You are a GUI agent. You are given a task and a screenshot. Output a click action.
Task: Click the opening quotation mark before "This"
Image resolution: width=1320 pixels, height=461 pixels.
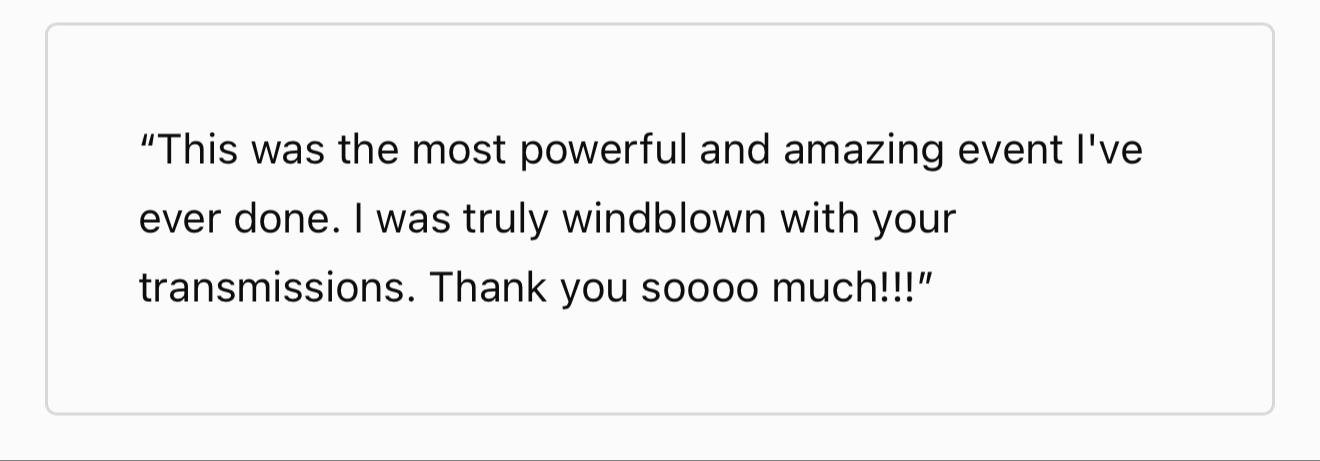tap(146, 142)
